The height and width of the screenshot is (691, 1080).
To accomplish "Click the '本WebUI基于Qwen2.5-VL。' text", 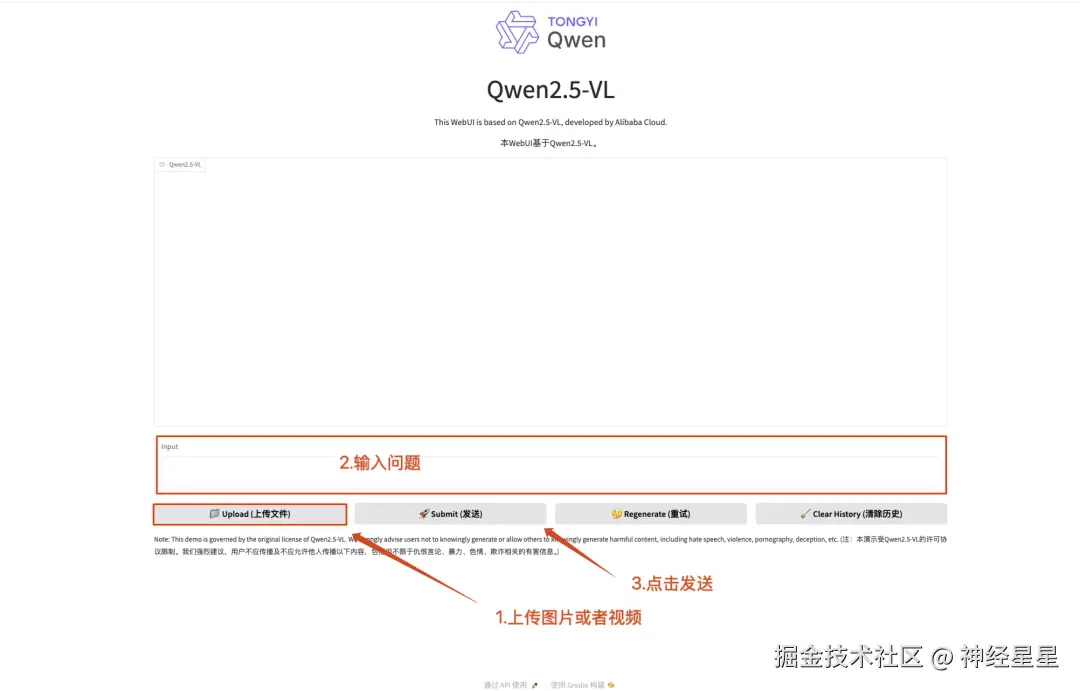I will tap(548, 143).
